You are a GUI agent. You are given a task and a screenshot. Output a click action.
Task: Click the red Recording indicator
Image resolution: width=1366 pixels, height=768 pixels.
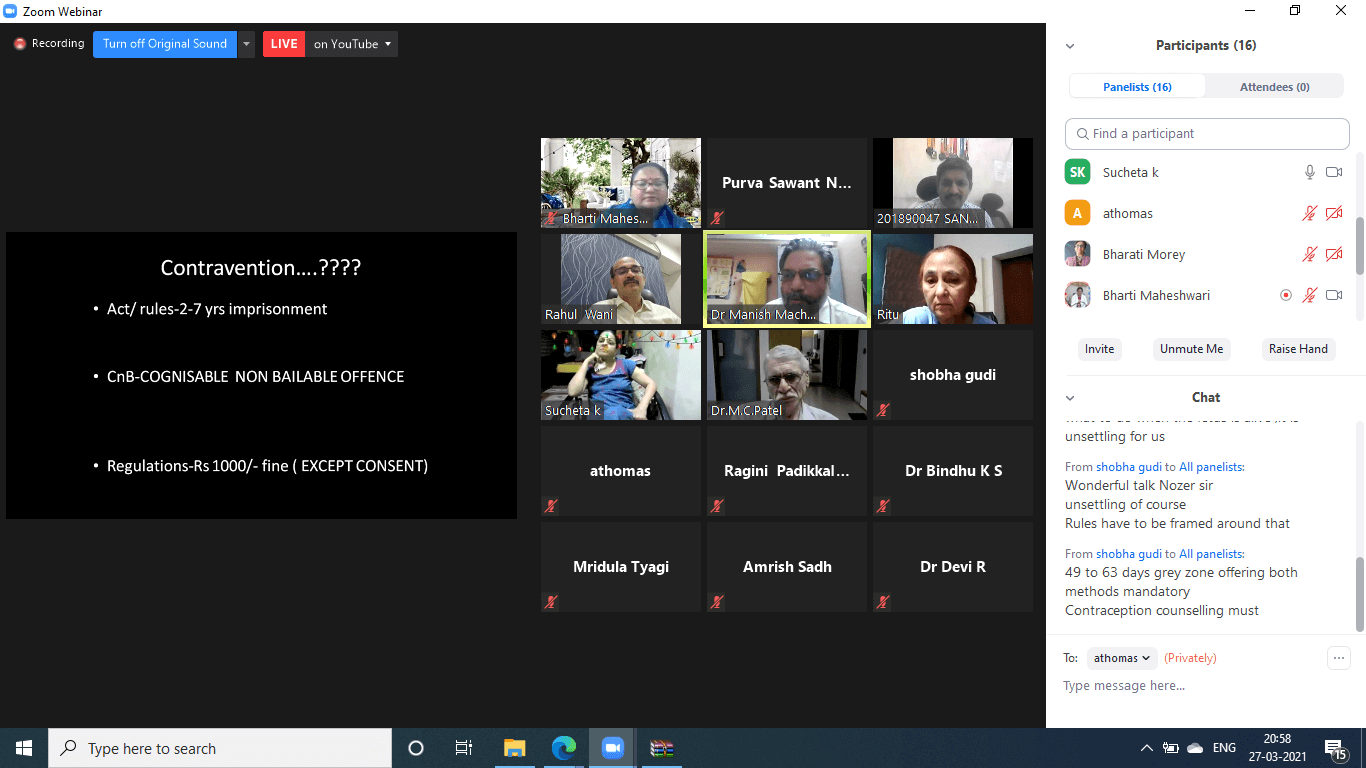[x=19, y=44]
